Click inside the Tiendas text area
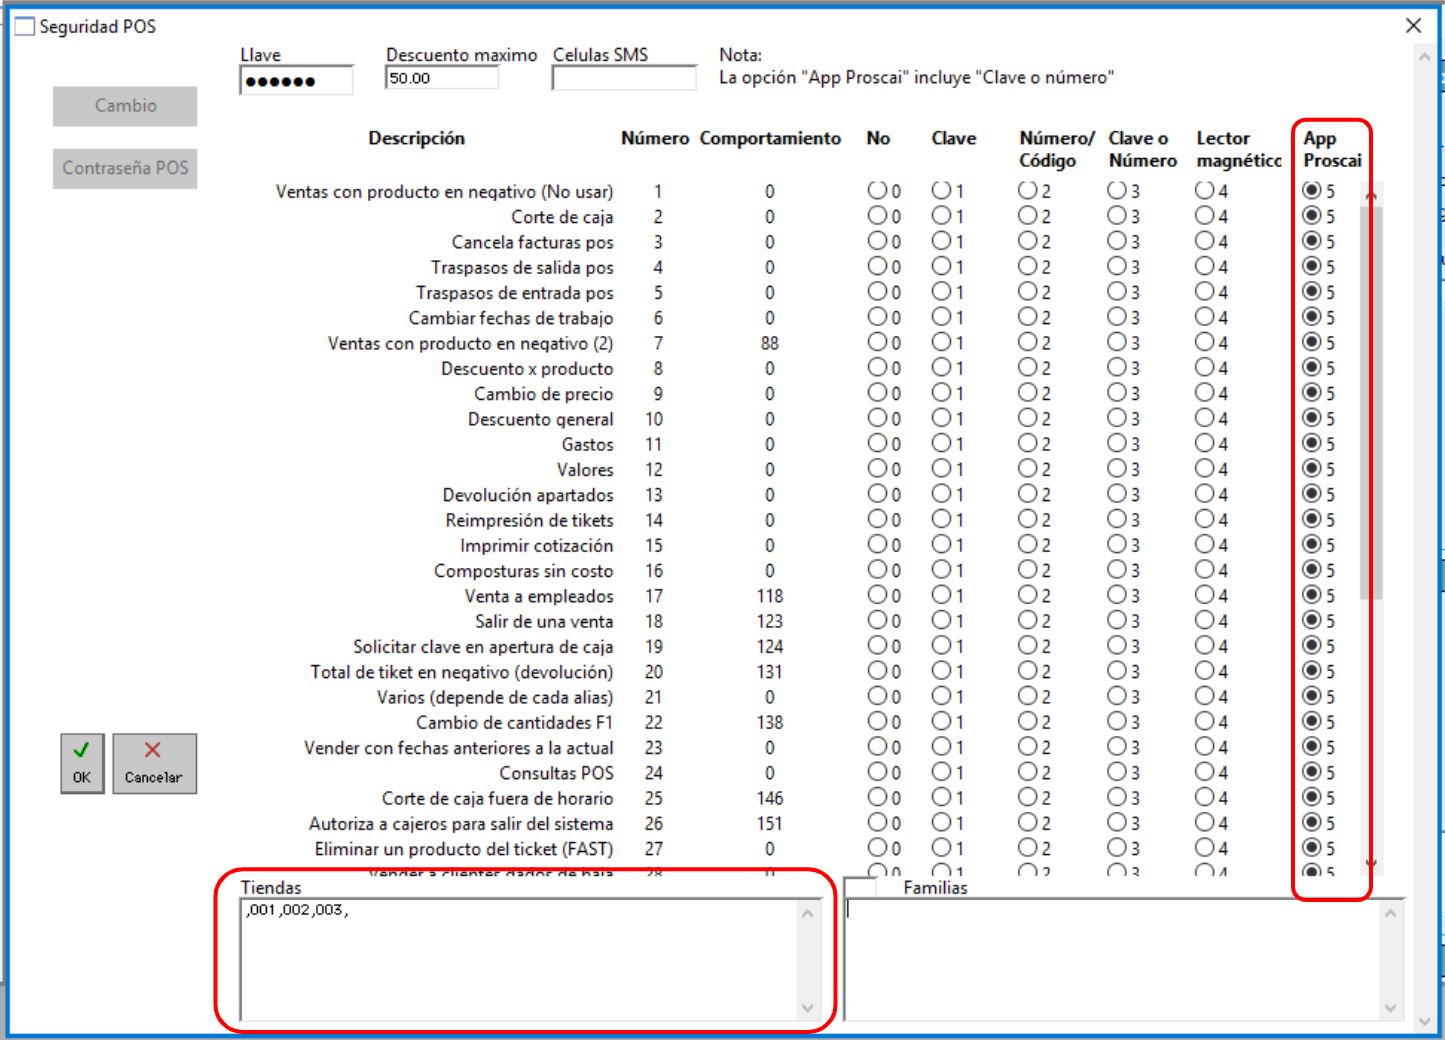The width and height of the screenshot is (1445, 1040). [x=519, y=959]
